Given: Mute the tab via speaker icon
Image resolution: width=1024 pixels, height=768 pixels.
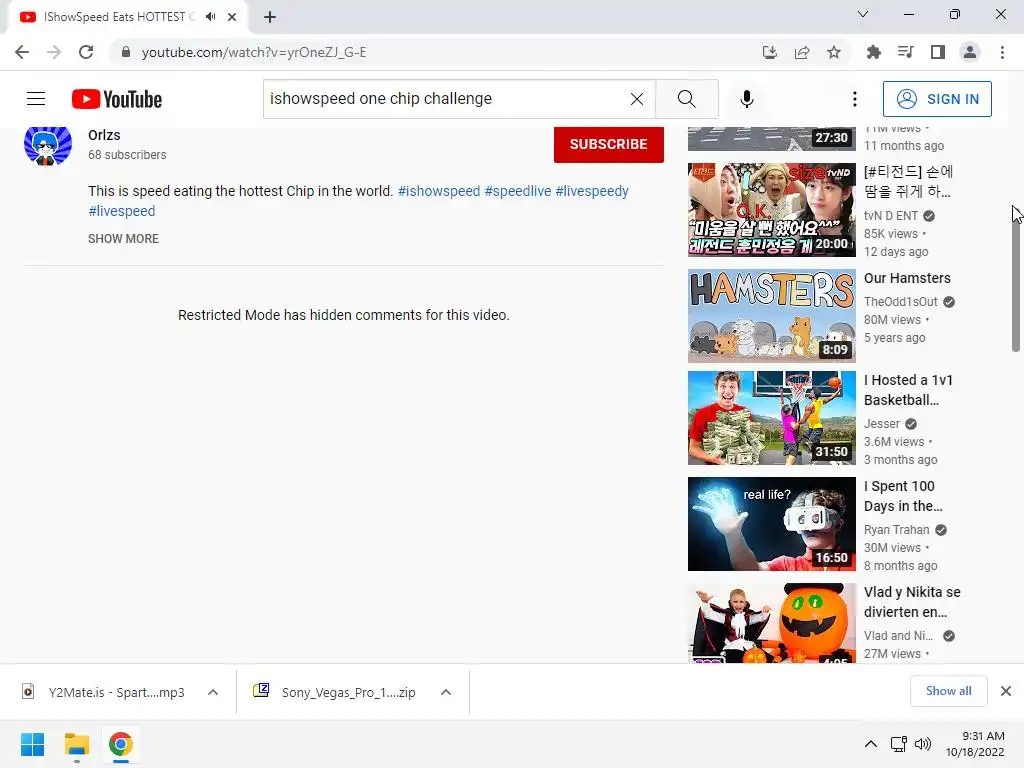Looking at the screenshot, I should click(210, 17).
